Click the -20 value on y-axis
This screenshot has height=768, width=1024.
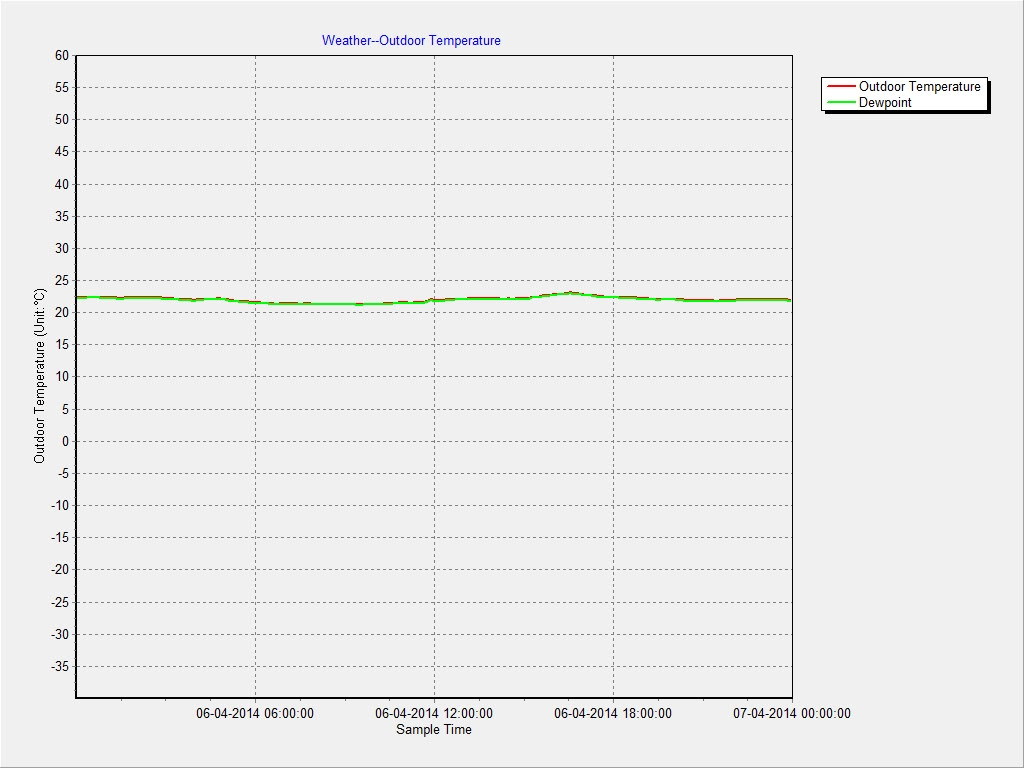59,569
